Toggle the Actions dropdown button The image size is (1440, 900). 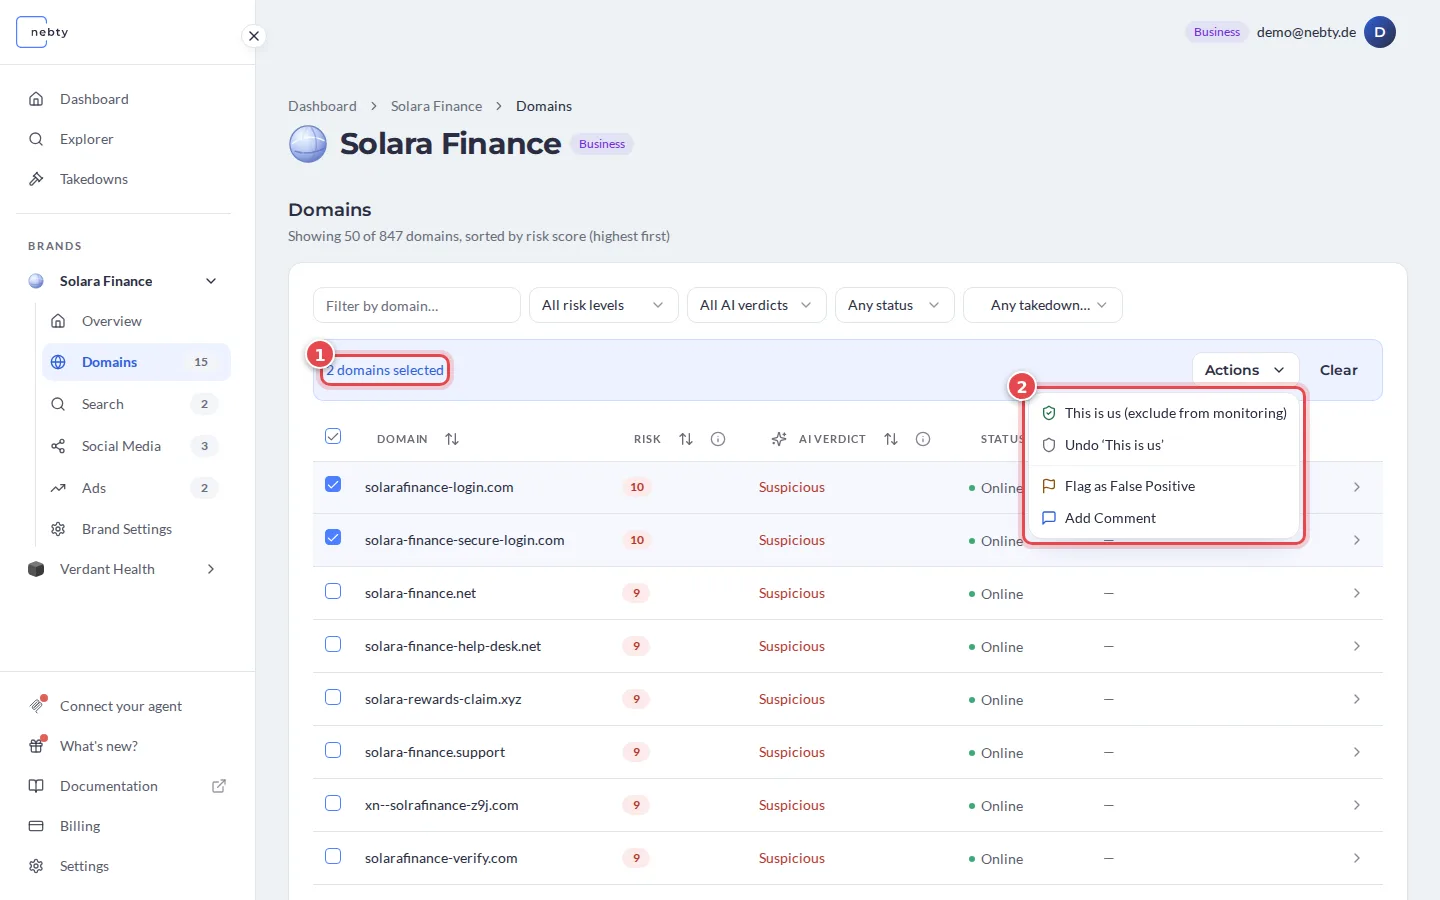(x=1245, y=370)
